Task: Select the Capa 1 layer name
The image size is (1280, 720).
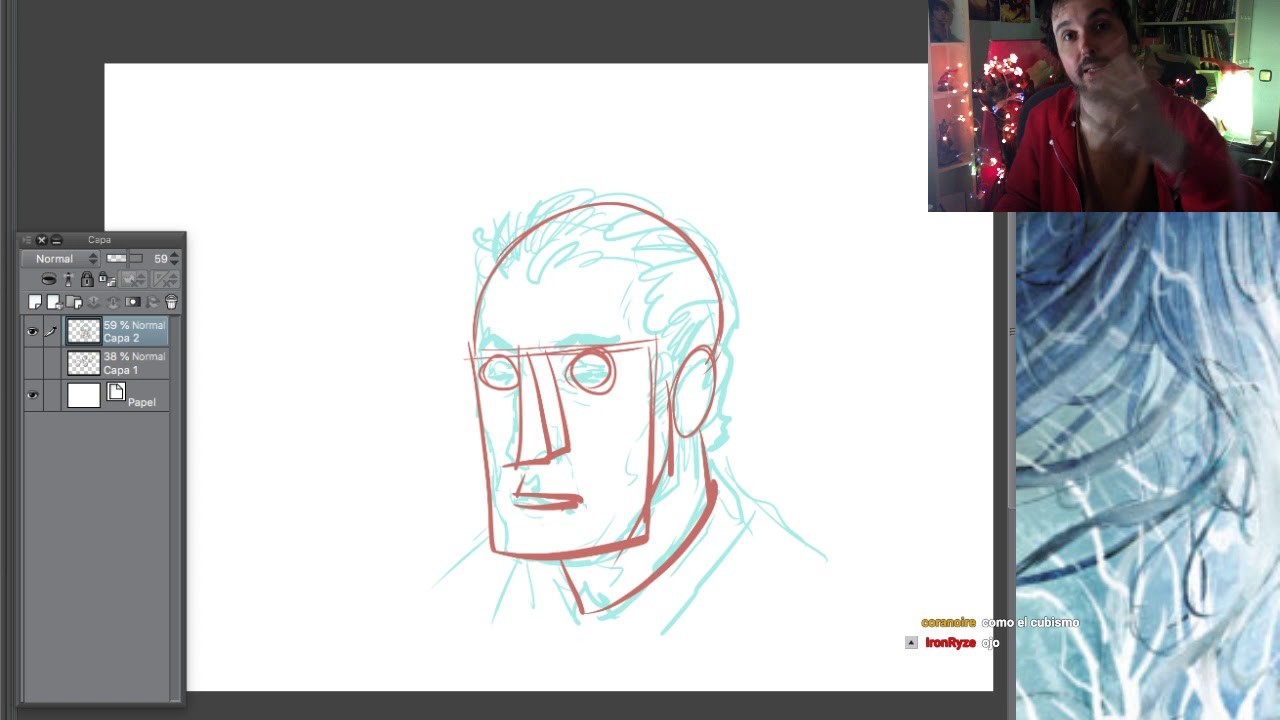Action: pyautogui.click(x=121, y=370)
